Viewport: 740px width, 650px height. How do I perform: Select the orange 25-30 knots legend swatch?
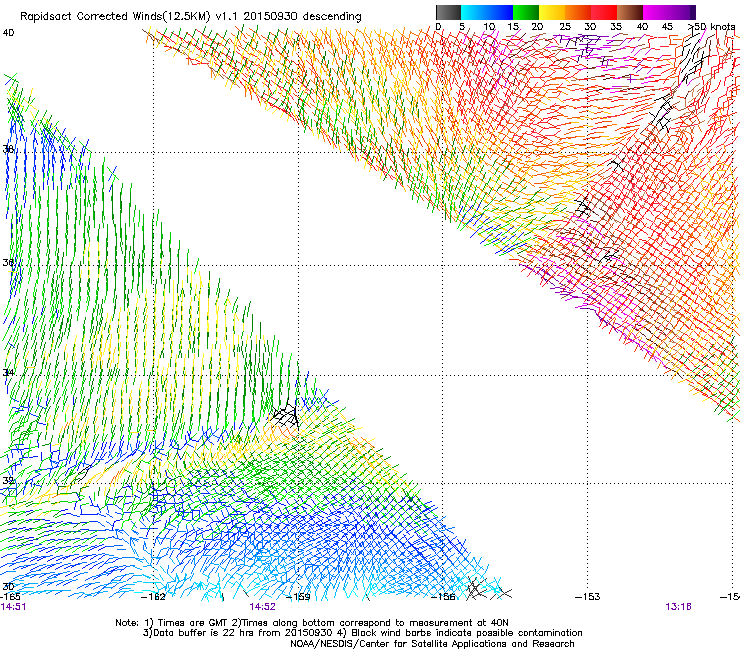578,12
